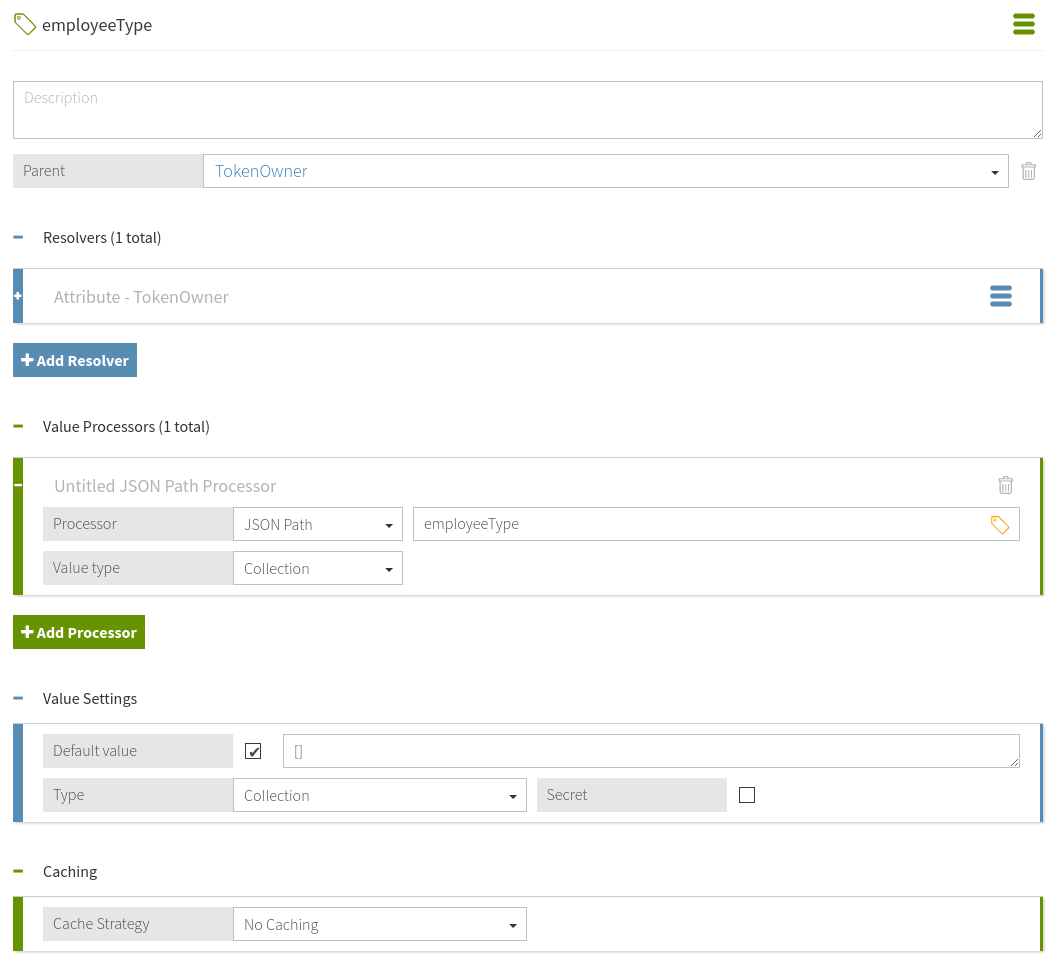Open the Processor JSON Path dropdown
The width and height of the screenshot is (1053, 972).
click(x=317, y=524)
